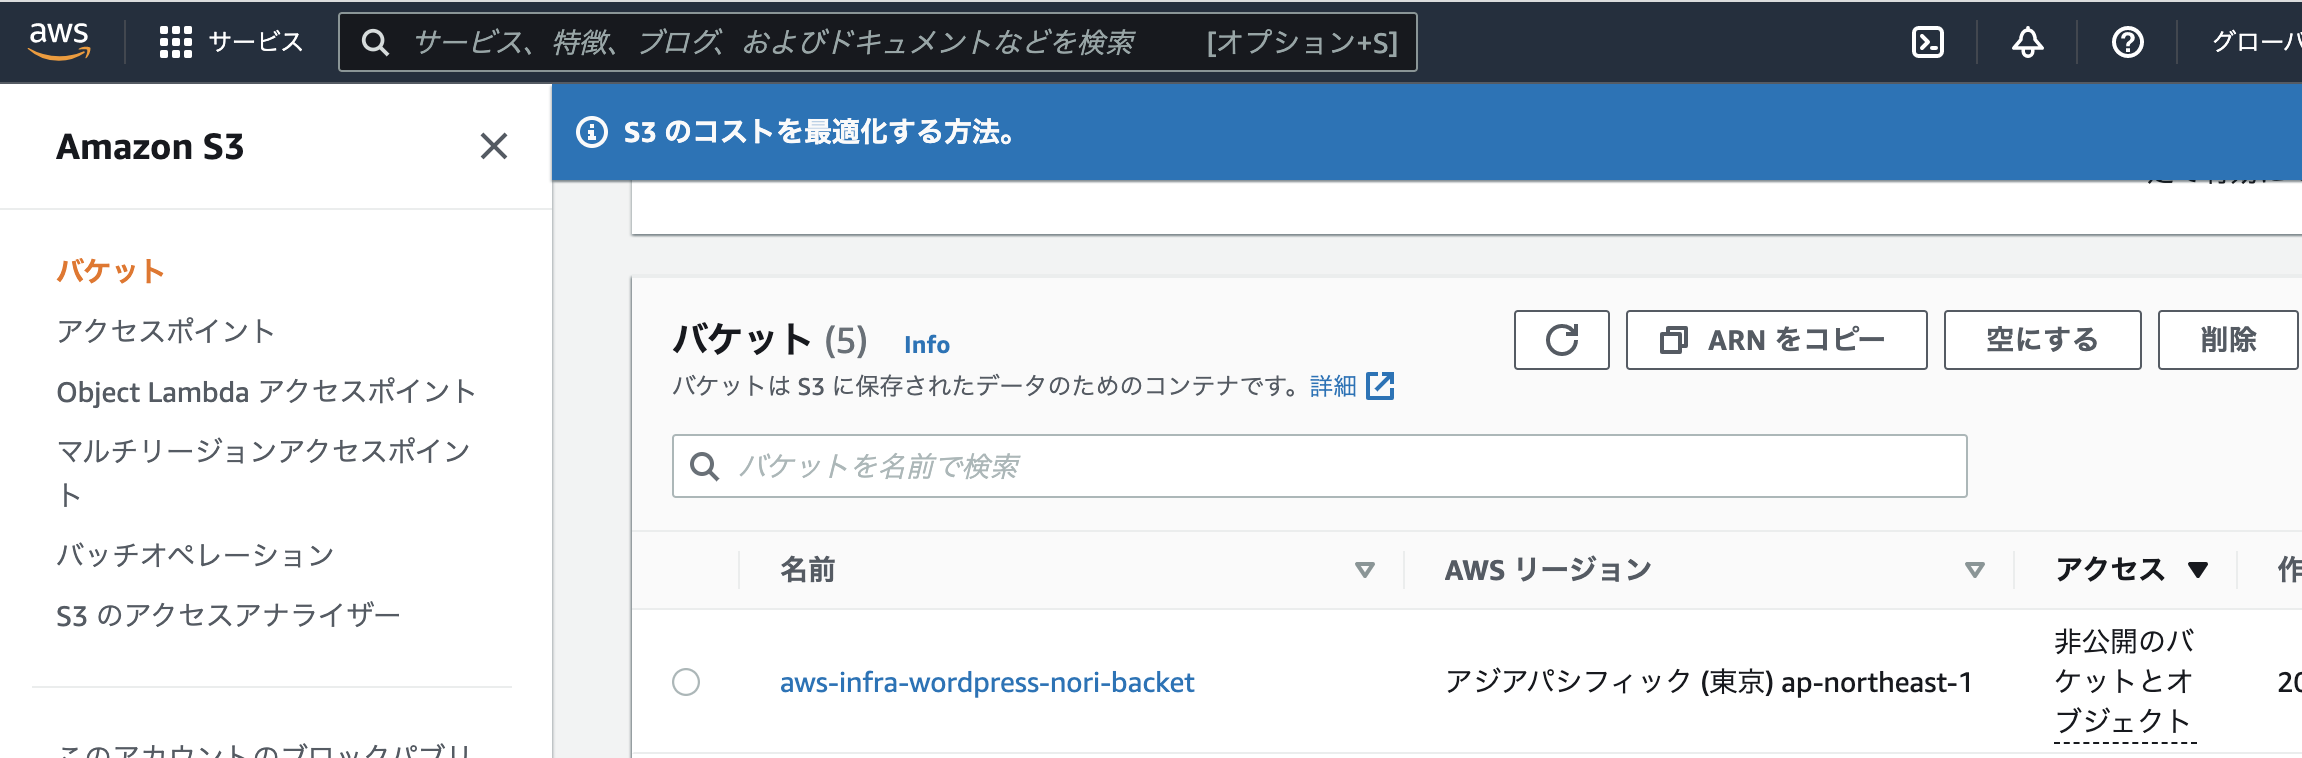Select バケット in the side navigation
The width and height of the screenshot is (2302, 758).
110,271
